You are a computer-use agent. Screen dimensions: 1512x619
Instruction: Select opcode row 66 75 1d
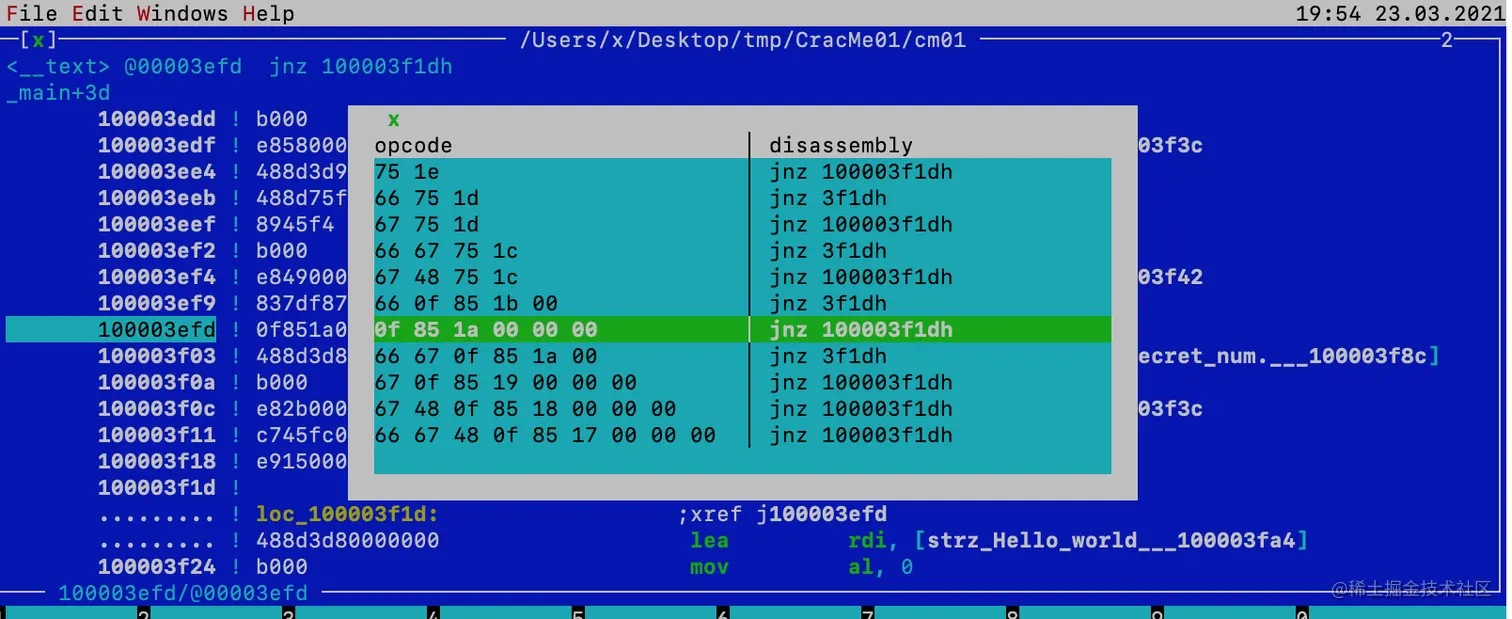pos(742,198)
